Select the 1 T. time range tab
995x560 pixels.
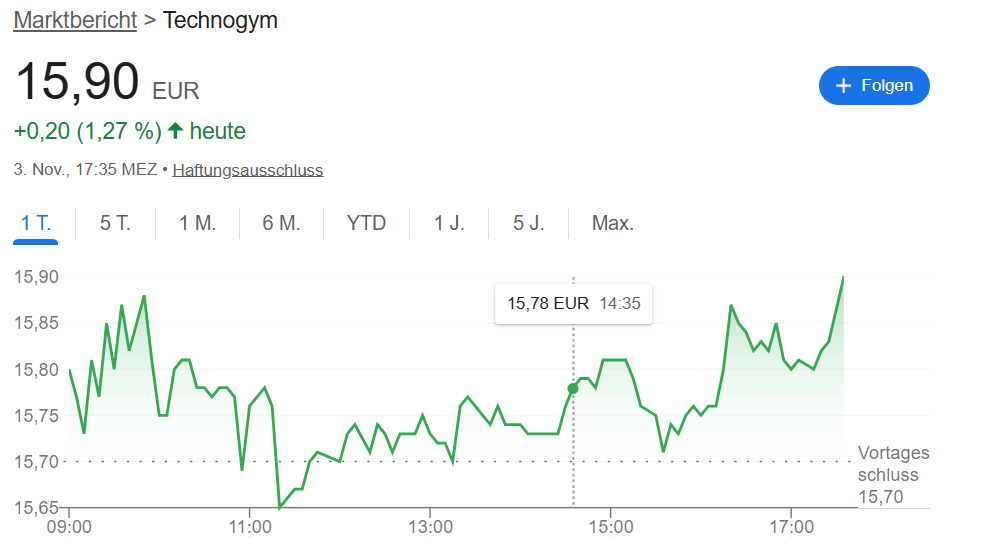coord(36,223)
